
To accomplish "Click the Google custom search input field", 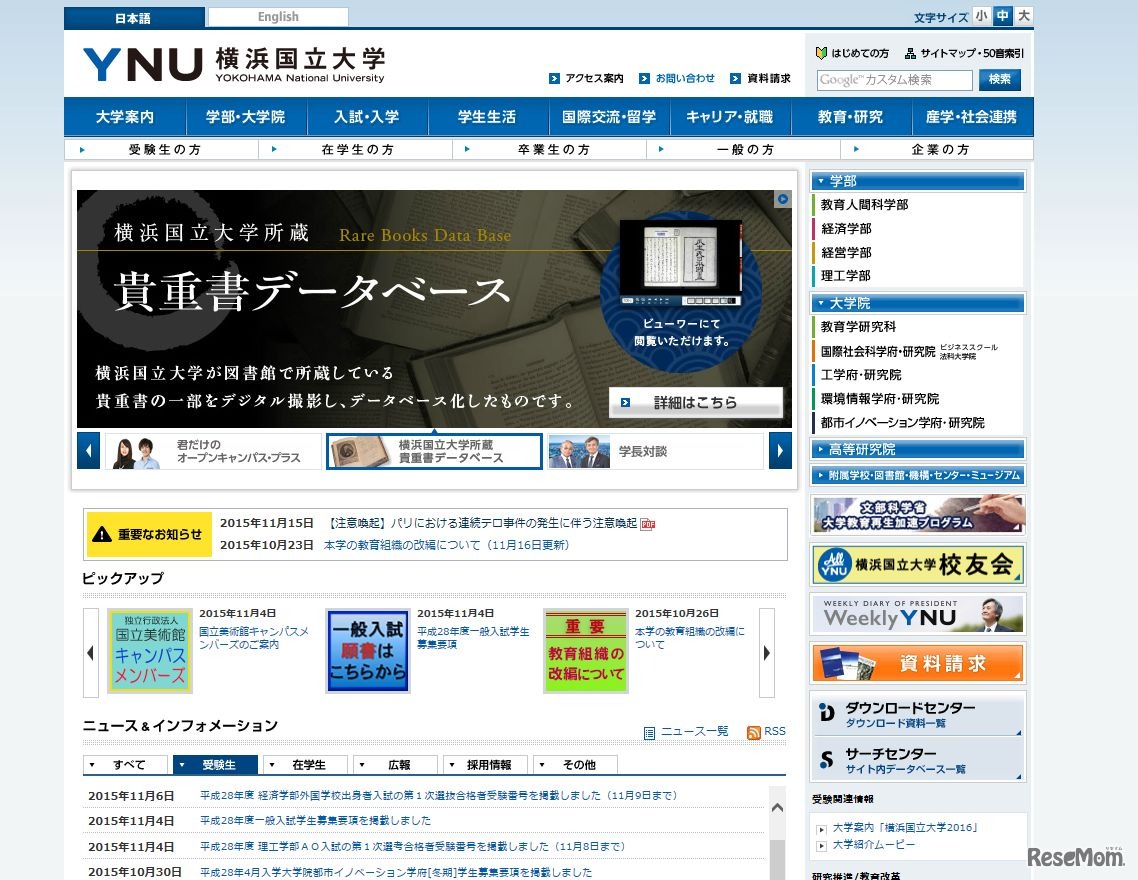I will click(x=894, y=80).
